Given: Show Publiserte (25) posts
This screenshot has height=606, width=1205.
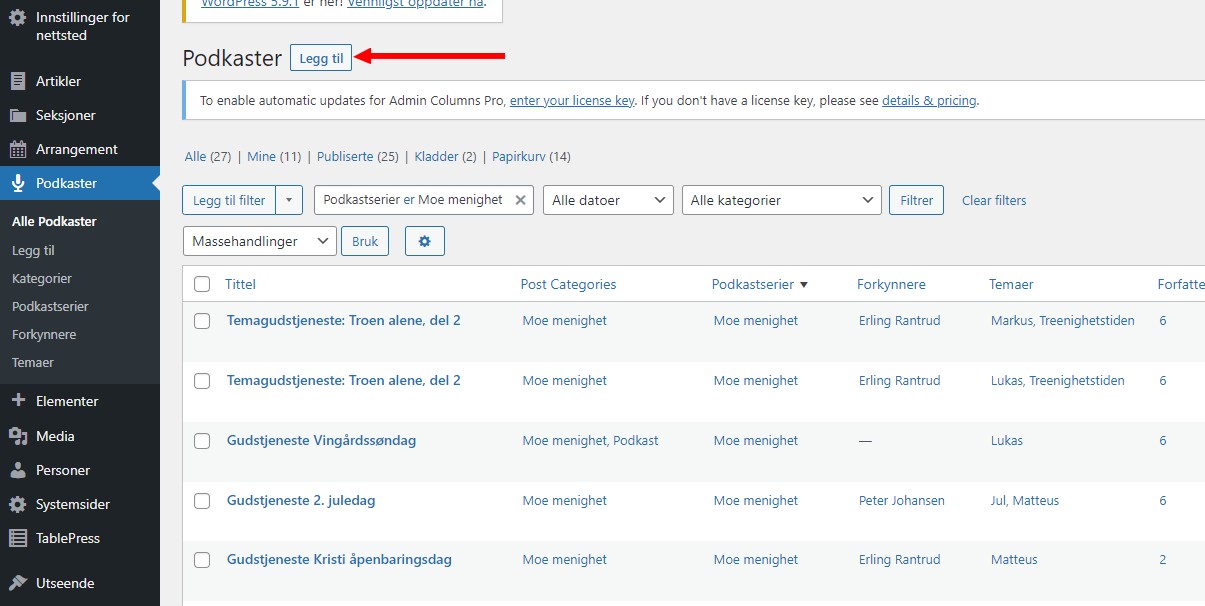Looking at the screenshot, I should point(358,157).
